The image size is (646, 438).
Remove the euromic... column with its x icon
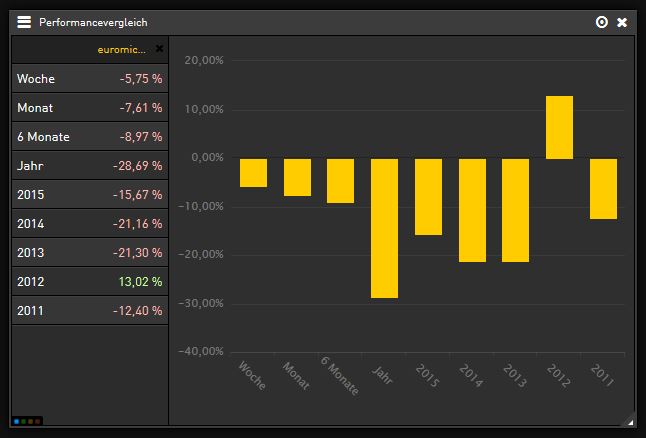pos(159,48)
